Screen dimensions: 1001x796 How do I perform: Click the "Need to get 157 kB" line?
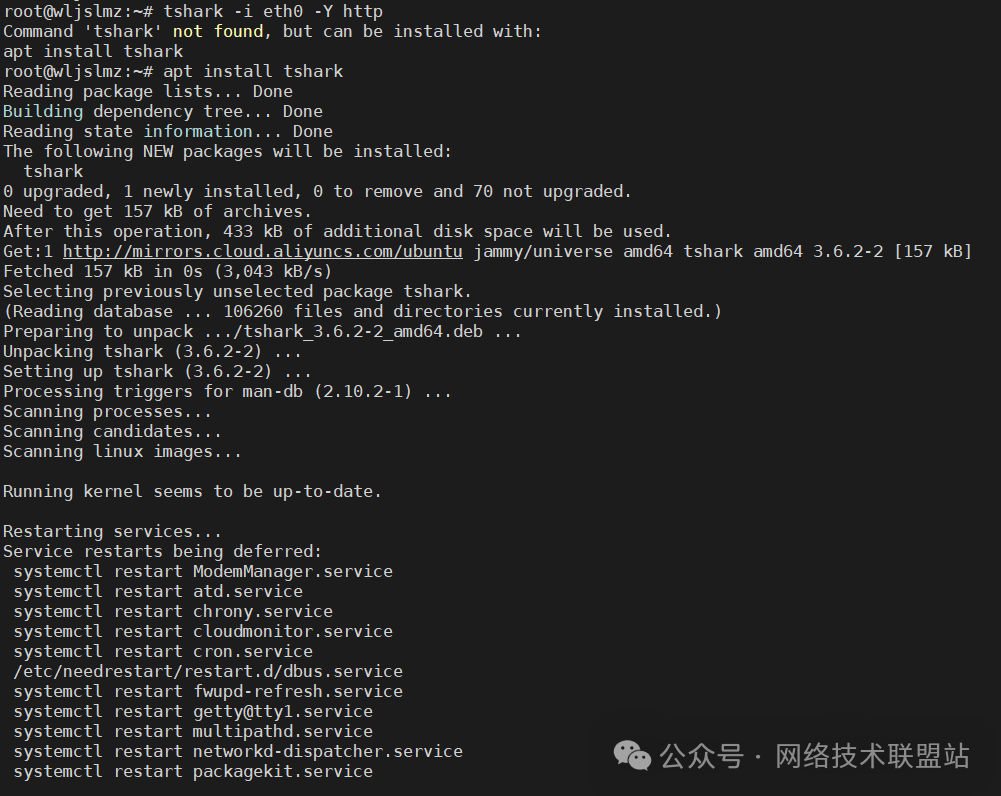coord(157,211)
